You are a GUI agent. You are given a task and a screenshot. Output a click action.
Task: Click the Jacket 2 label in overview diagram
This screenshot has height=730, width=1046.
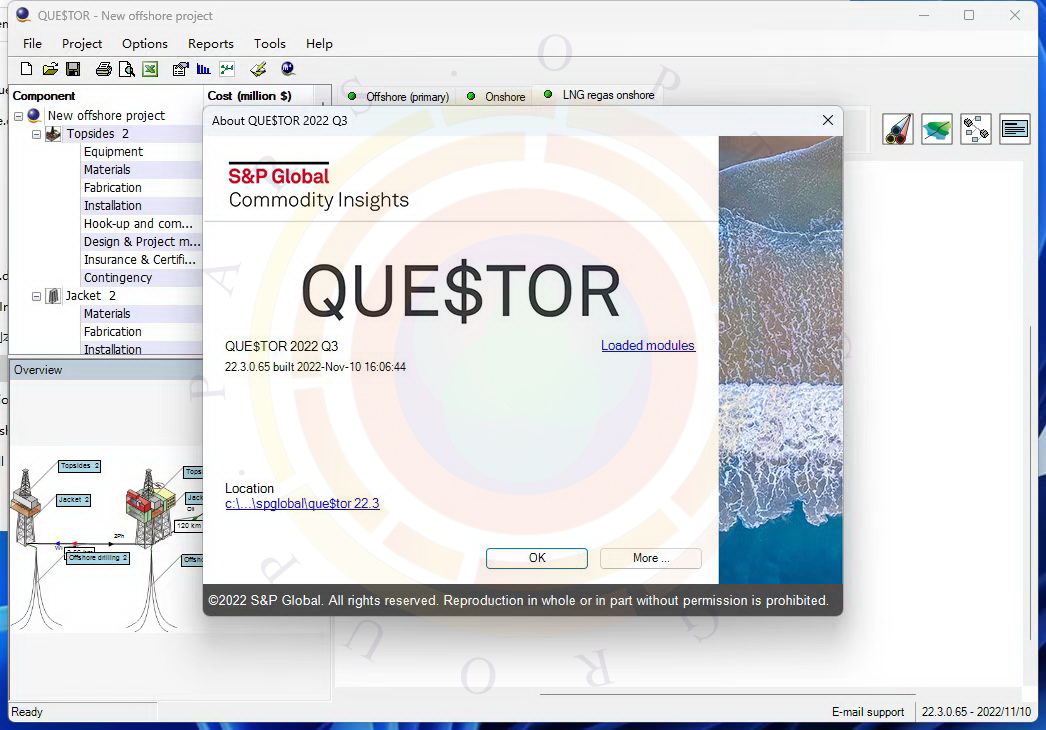(x=73, y=499)
